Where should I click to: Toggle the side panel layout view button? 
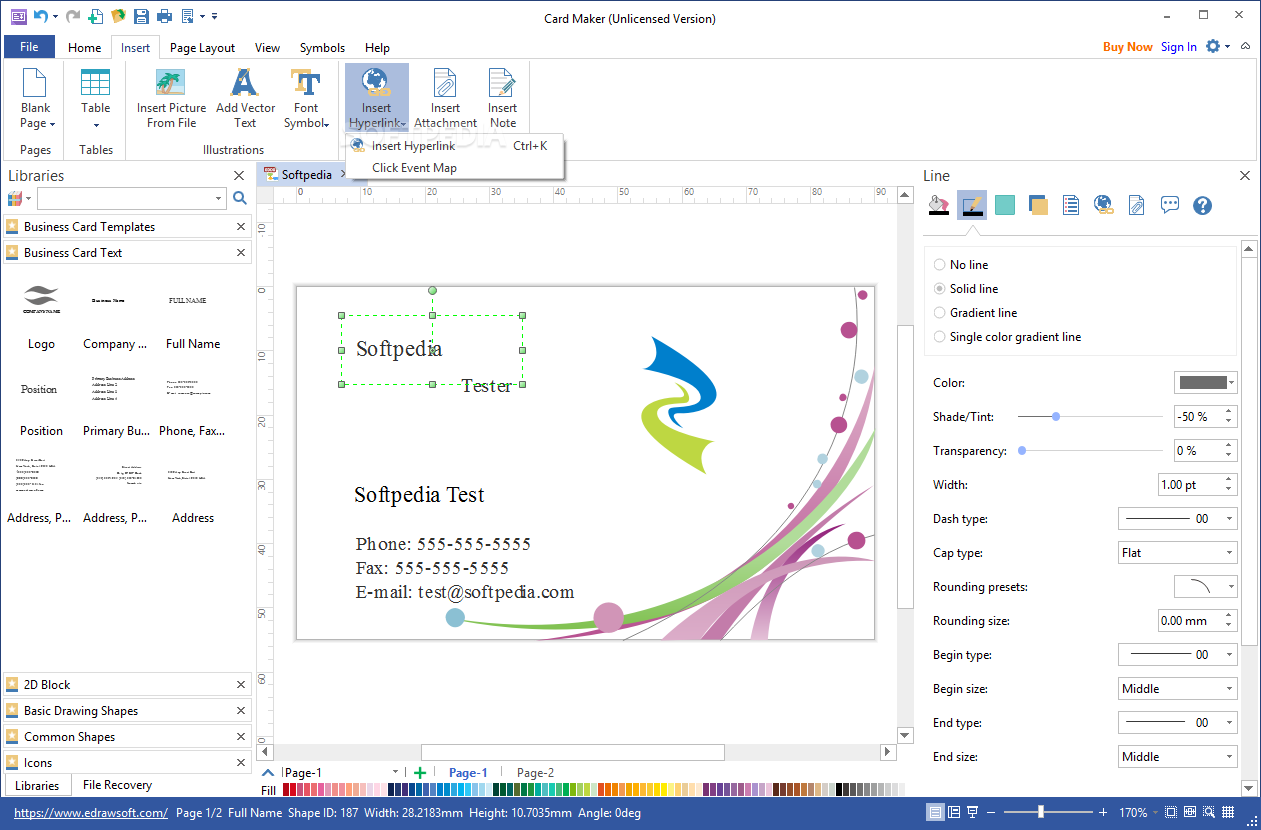pyautogui.click(x=954, y=812)
